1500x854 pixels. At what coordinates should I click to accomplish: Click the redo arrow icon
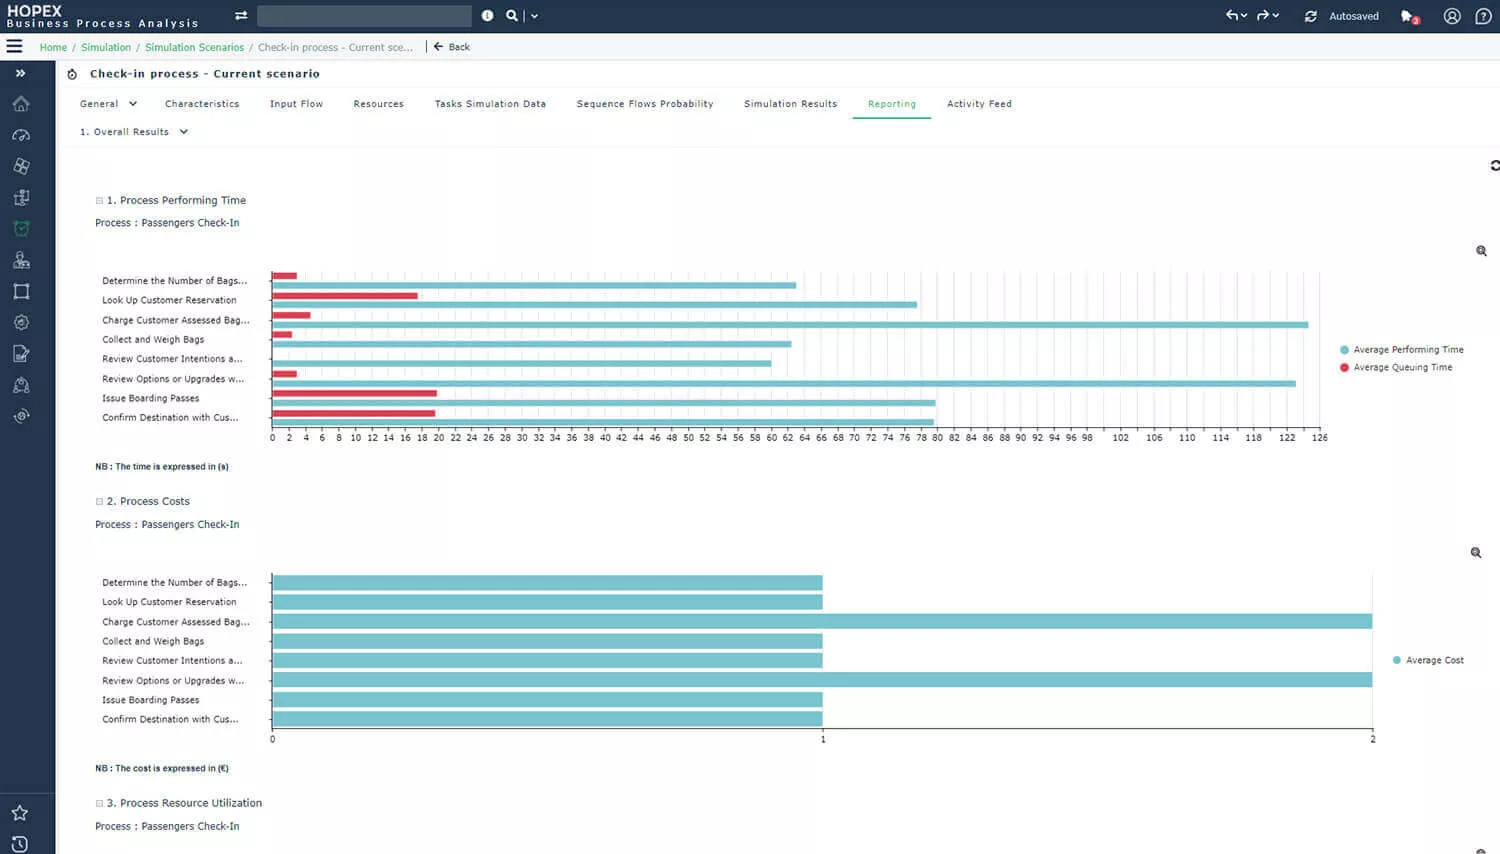[x=1263, y=15]
